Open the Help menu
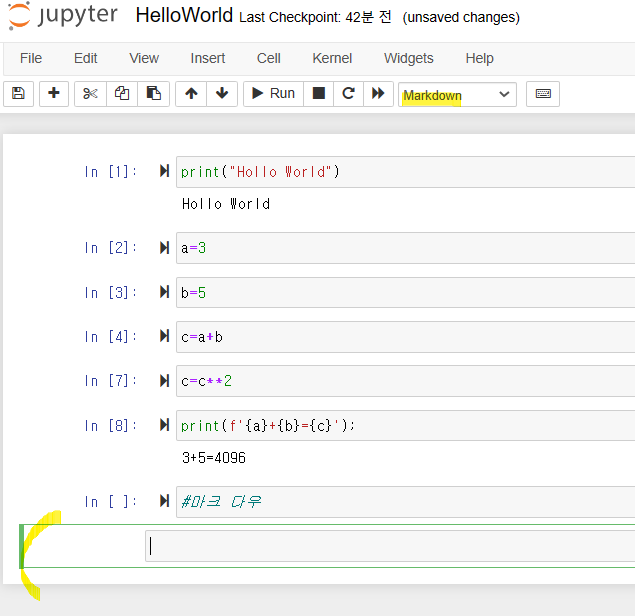The image size is (635, 616). click(479, 58)
